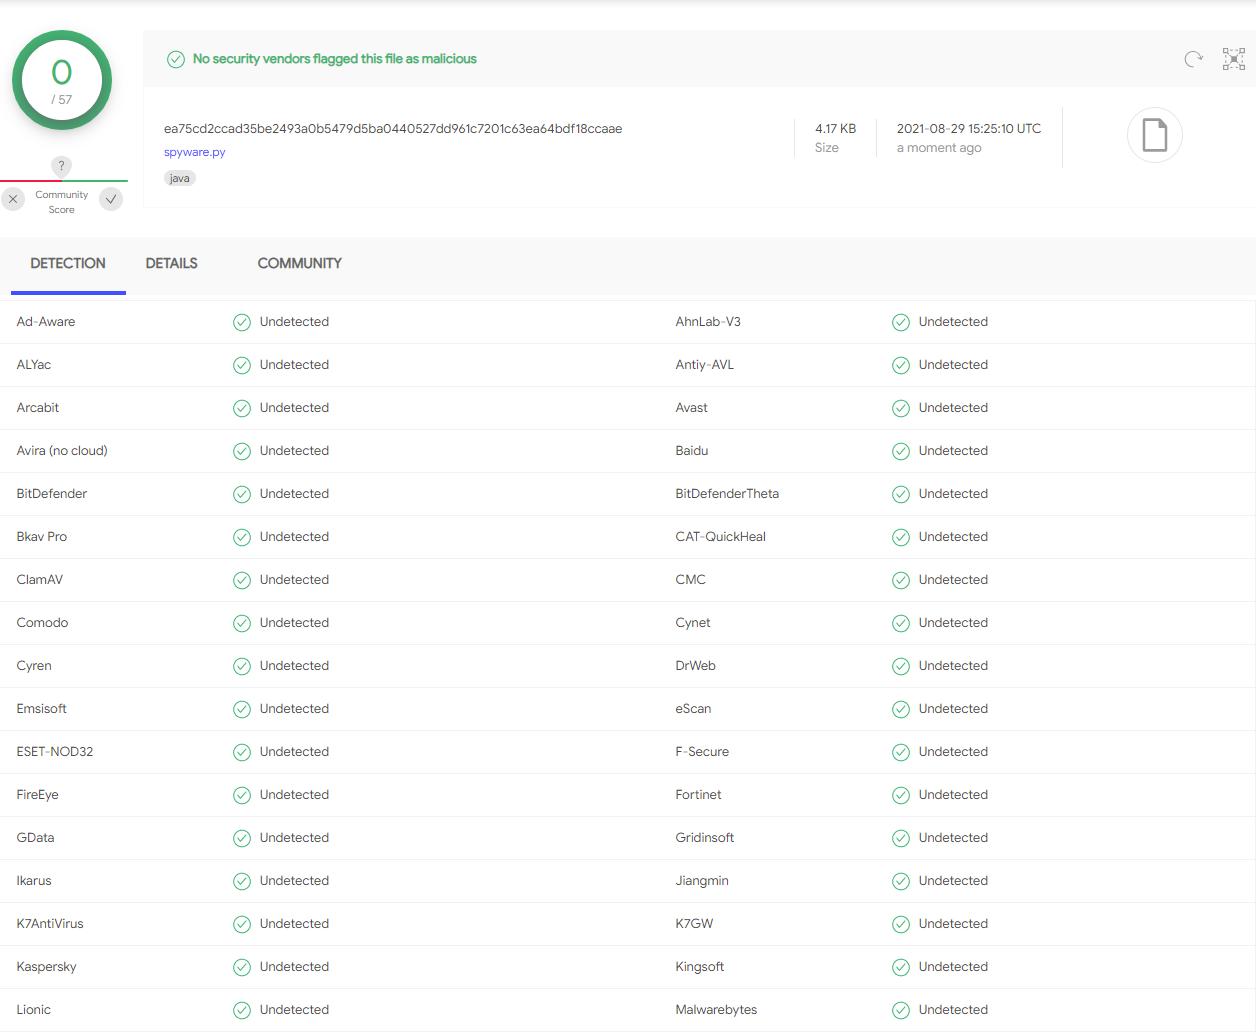This screenshot has width=1256, height=1033.
Task: Click DrWeb undetected check icon
Action: [901, 666]
